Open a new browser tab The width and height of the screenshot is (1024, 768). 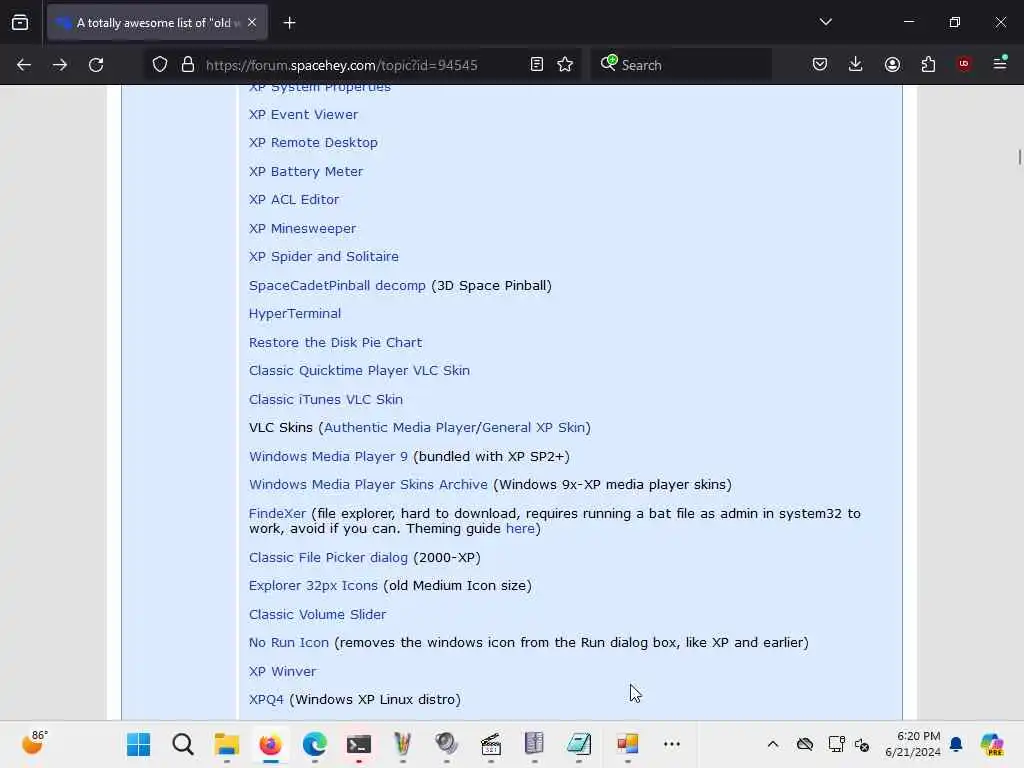pos(289,23)
